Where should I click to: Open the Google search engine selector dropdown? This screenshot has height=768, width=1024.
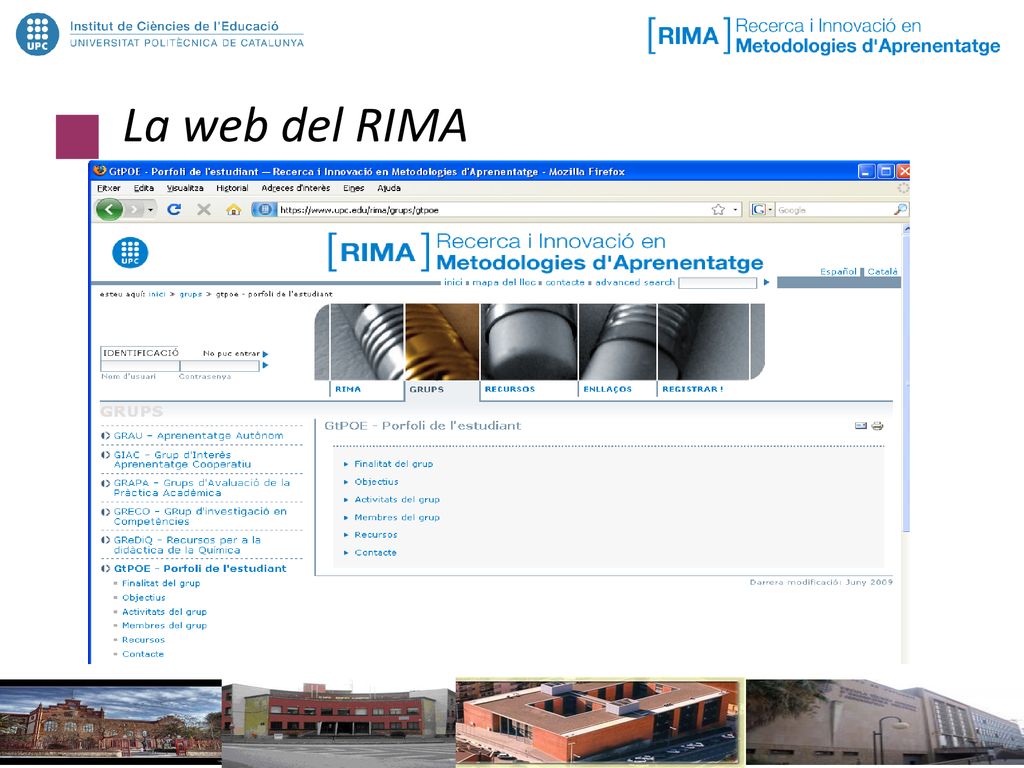tap(761, 210)
